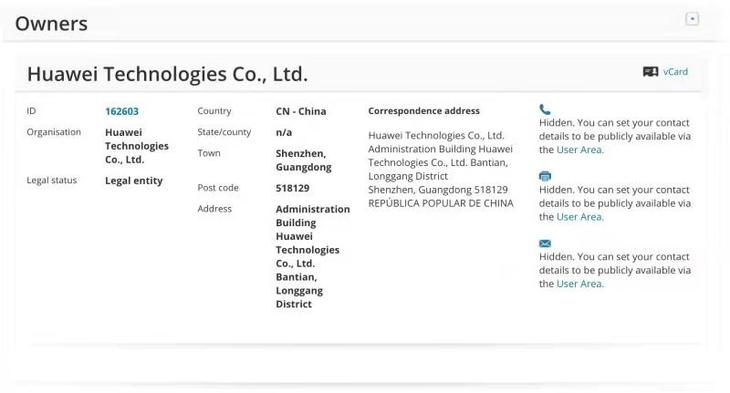Click the Correspondence address heading

[x=424, y=111]
